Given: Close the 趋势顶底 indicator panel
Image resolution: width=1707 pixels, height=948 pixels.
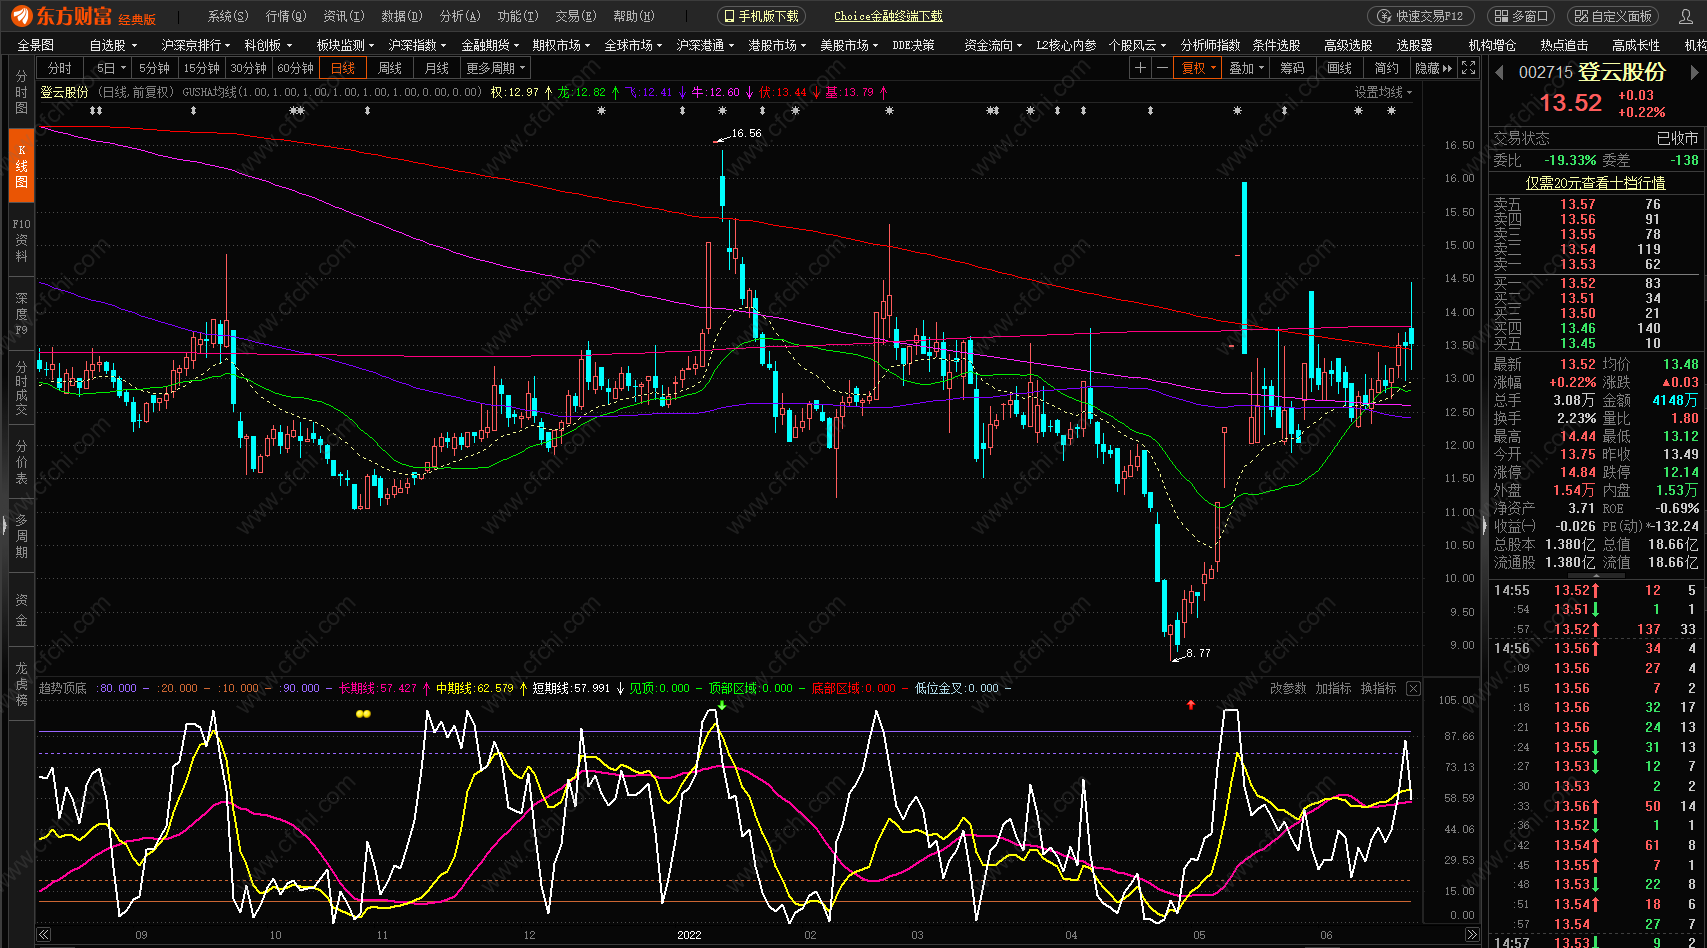Looking at the screenshot, I should coord(1413,688).
